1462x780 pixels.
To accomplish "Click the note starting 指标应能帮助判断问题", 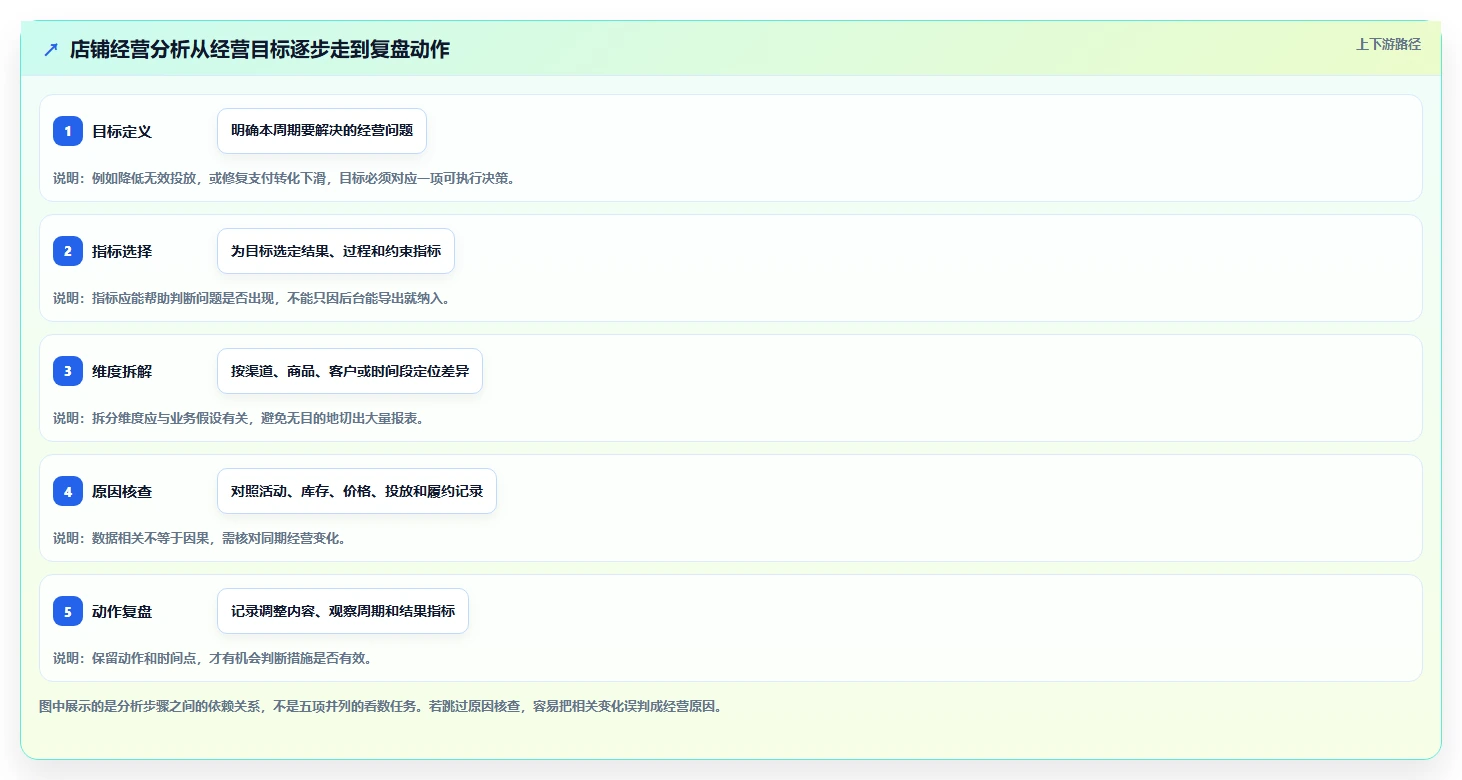I will pos(252,298).
